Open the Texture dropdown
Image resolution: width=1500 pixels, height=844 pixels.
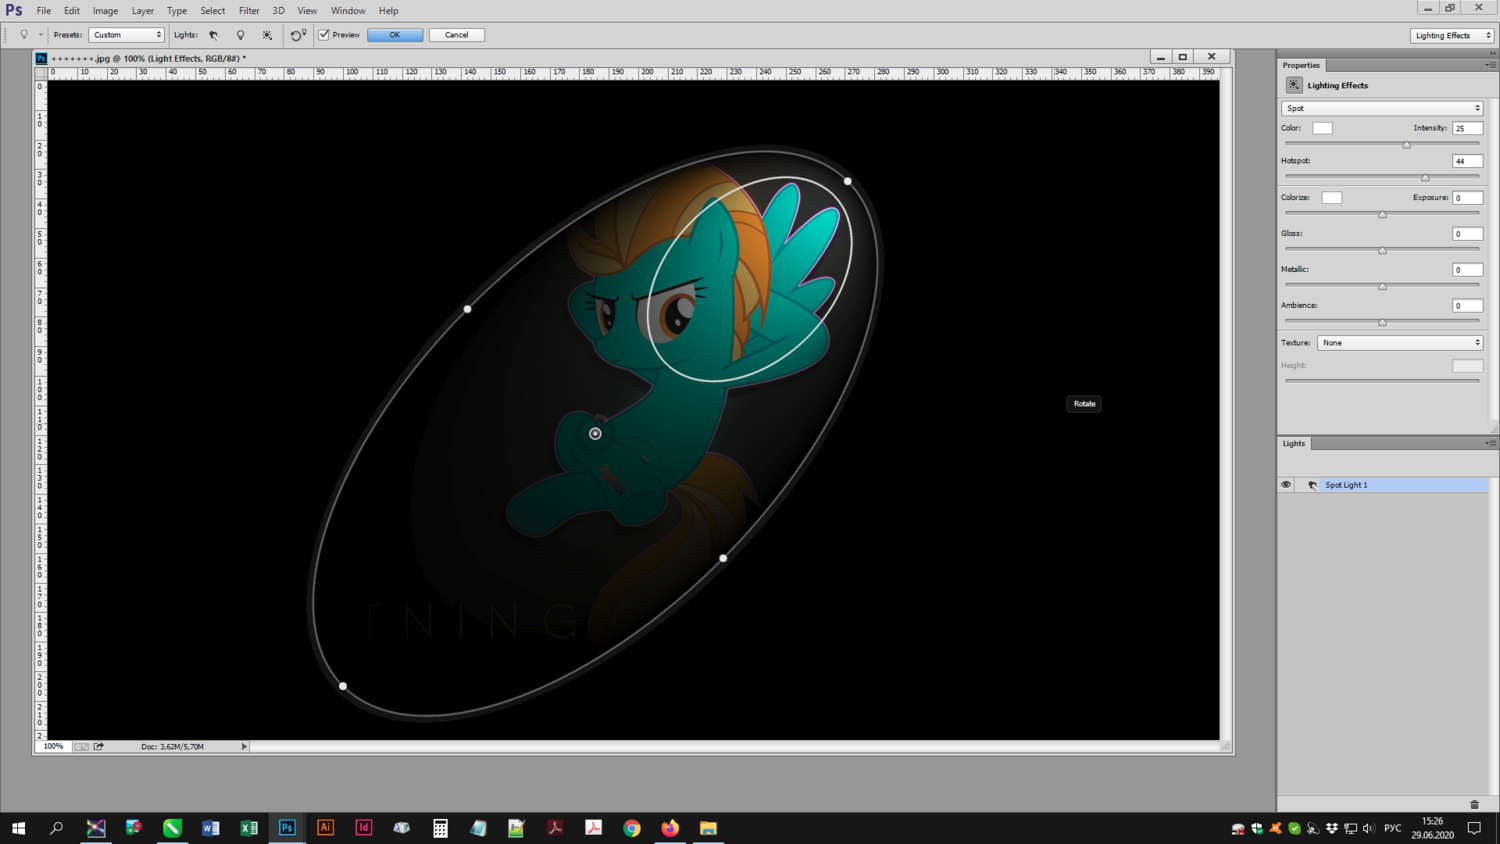[1400, 343]
